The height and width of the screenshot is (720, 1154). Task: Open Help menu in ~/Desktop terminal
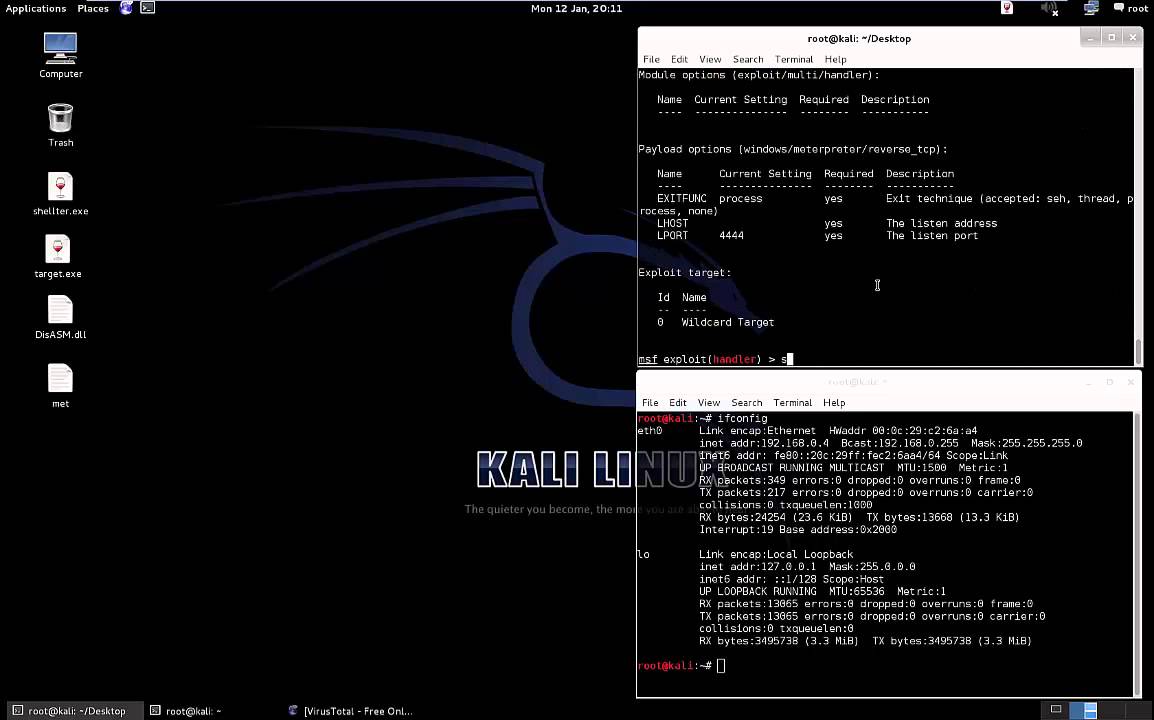coord(835,59)
